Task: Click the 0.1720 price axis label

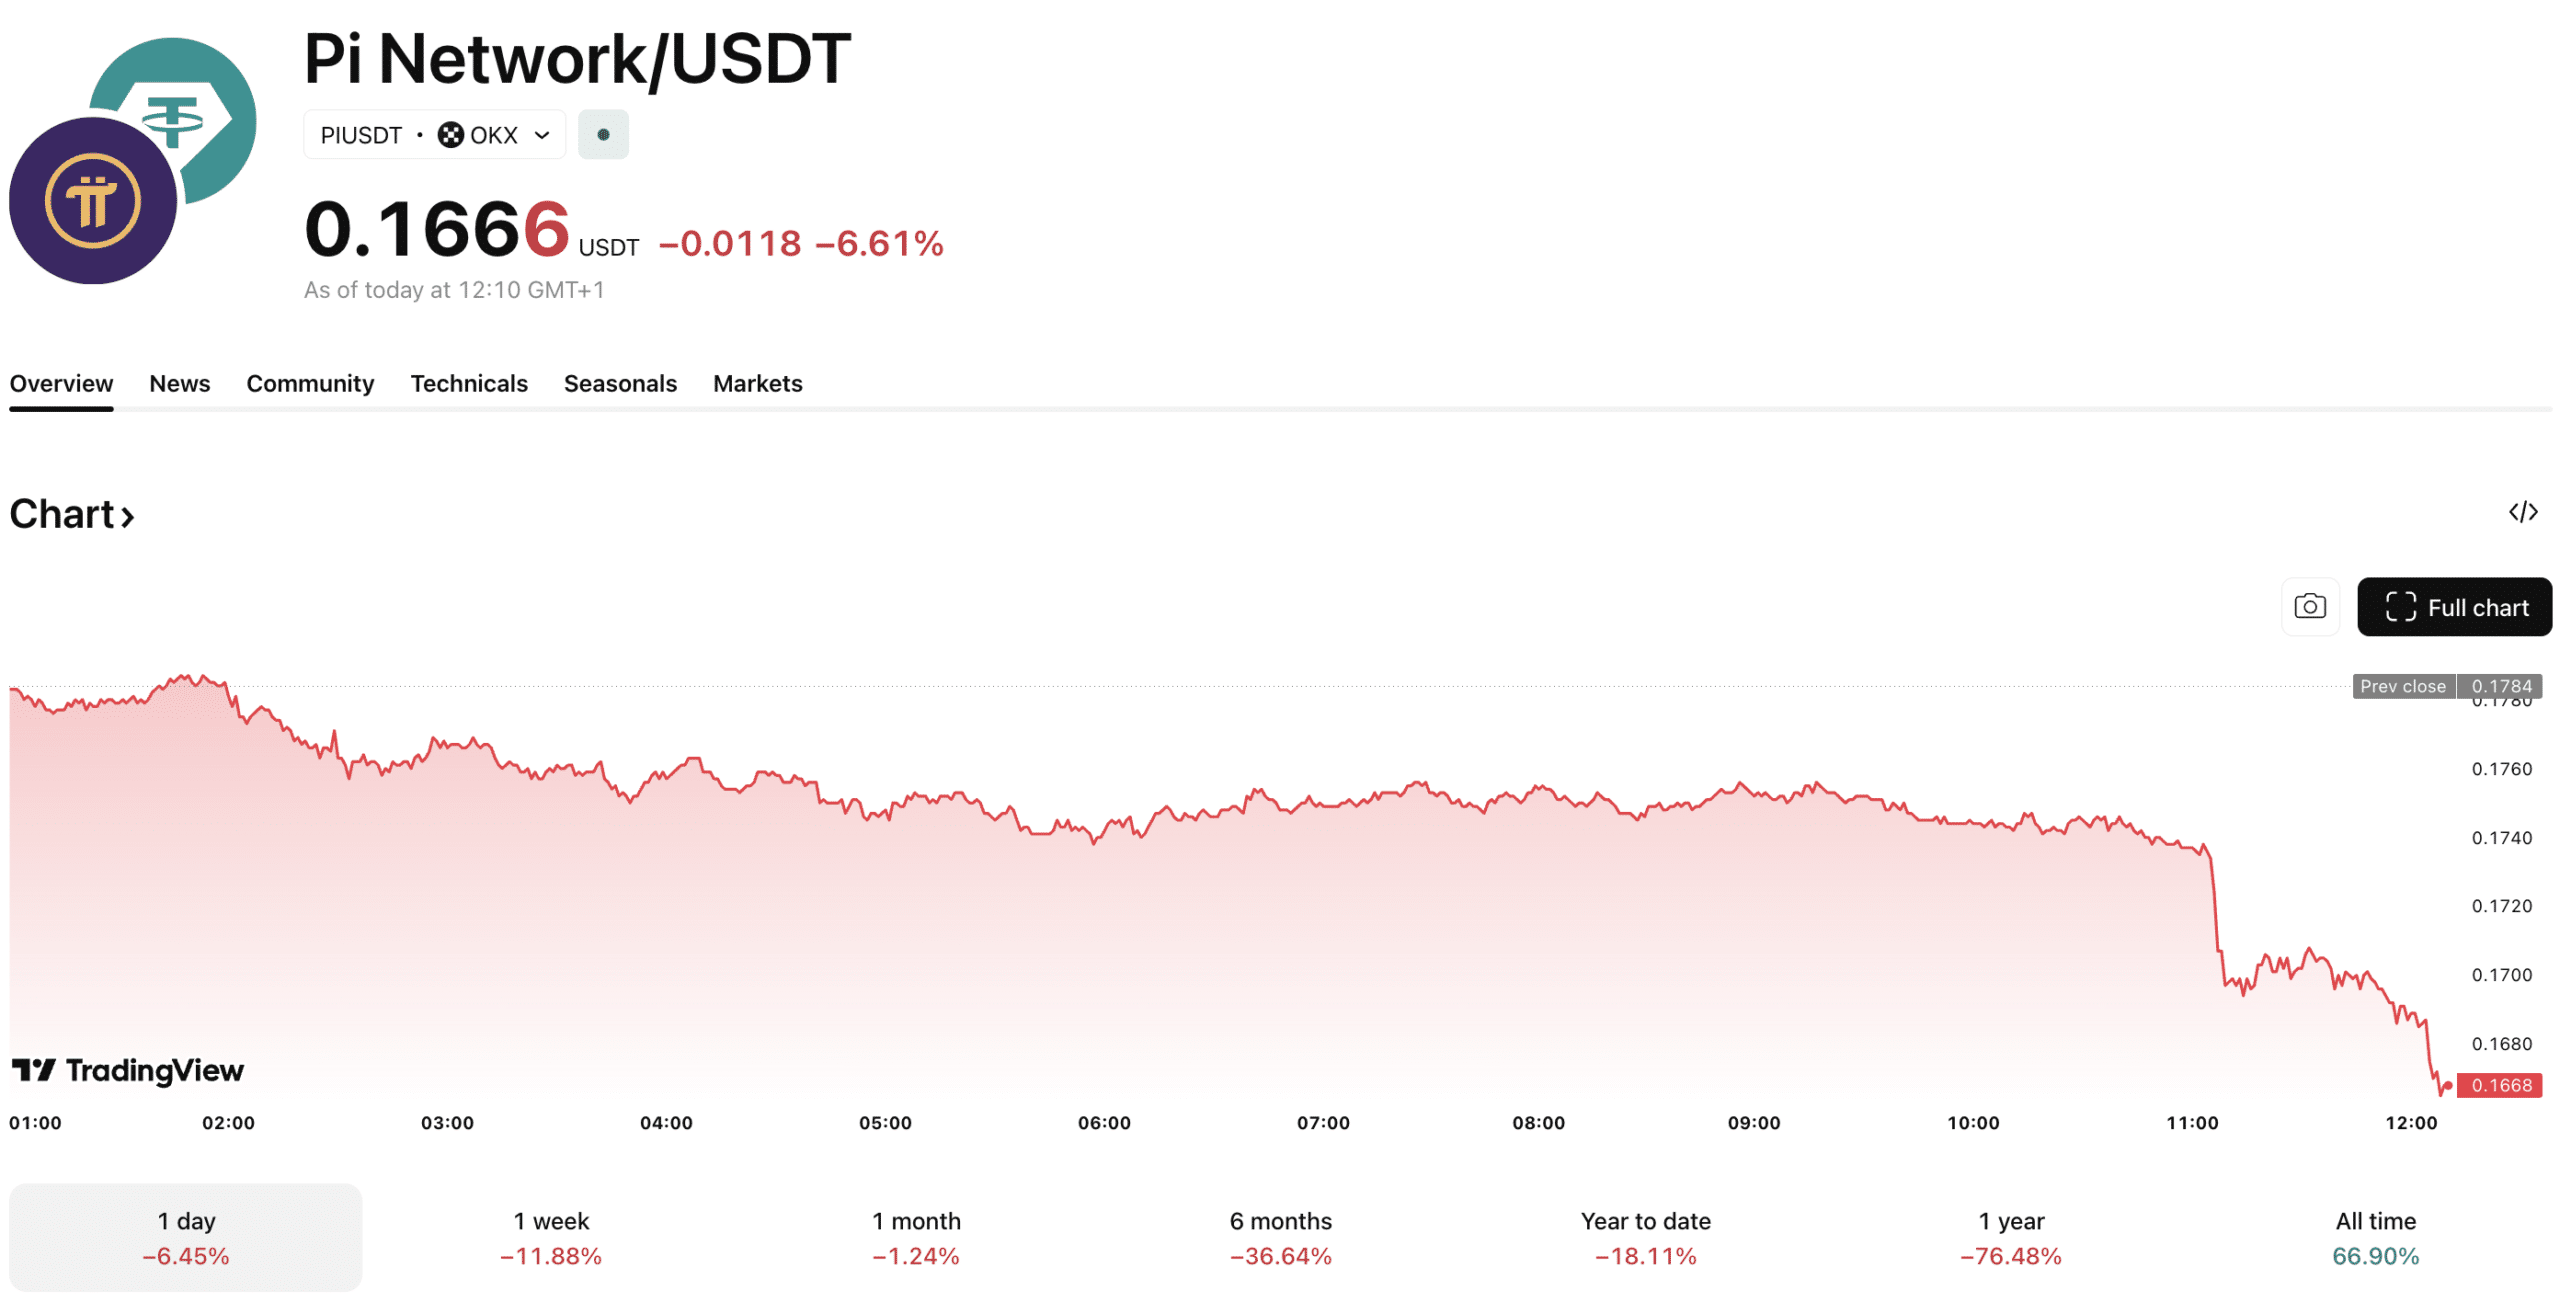Action: [x=2501, y=906]
